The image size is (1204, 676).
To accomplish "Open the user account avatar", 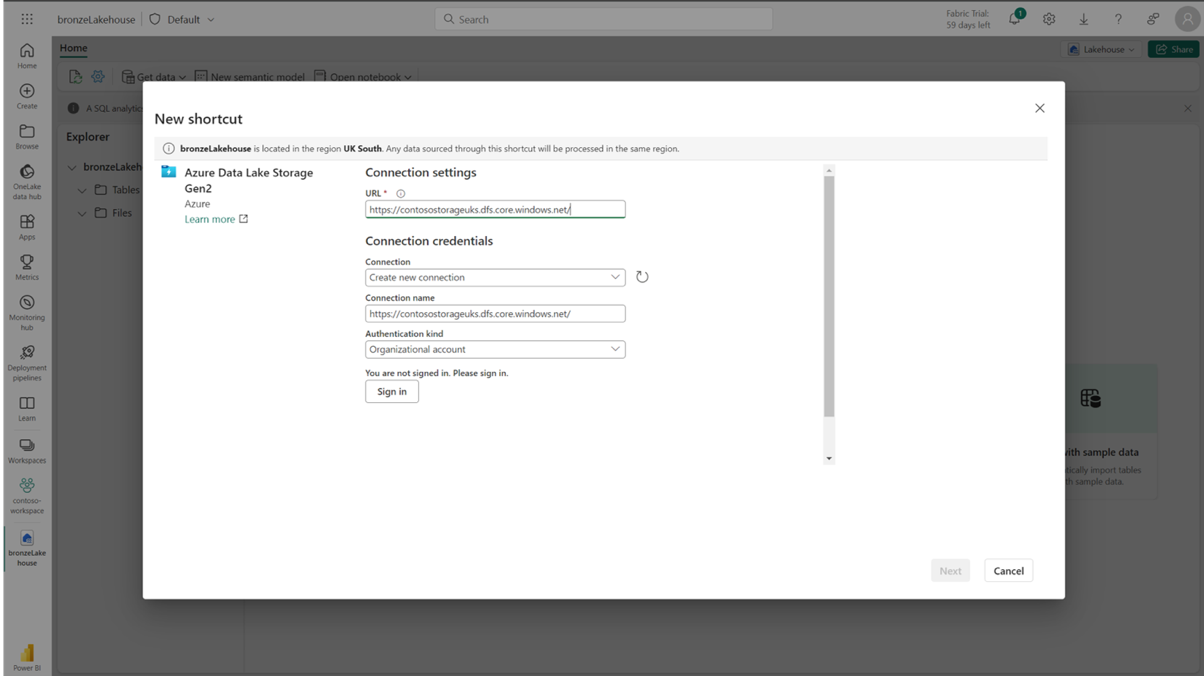I will pyautogui.click(x=1187, y=19).
